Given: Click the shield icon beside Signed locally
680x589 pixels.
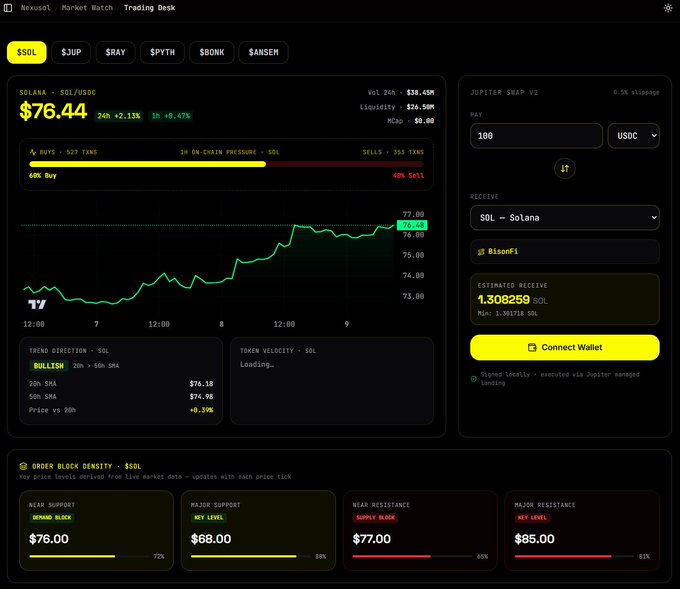Looking at the screenshot, I should pos(474,379).
